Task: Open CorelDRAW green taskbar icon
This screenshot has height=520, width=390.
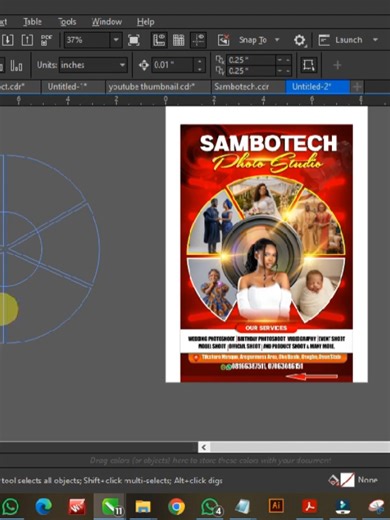Action: pyautogui.click(x=111, y=507)
